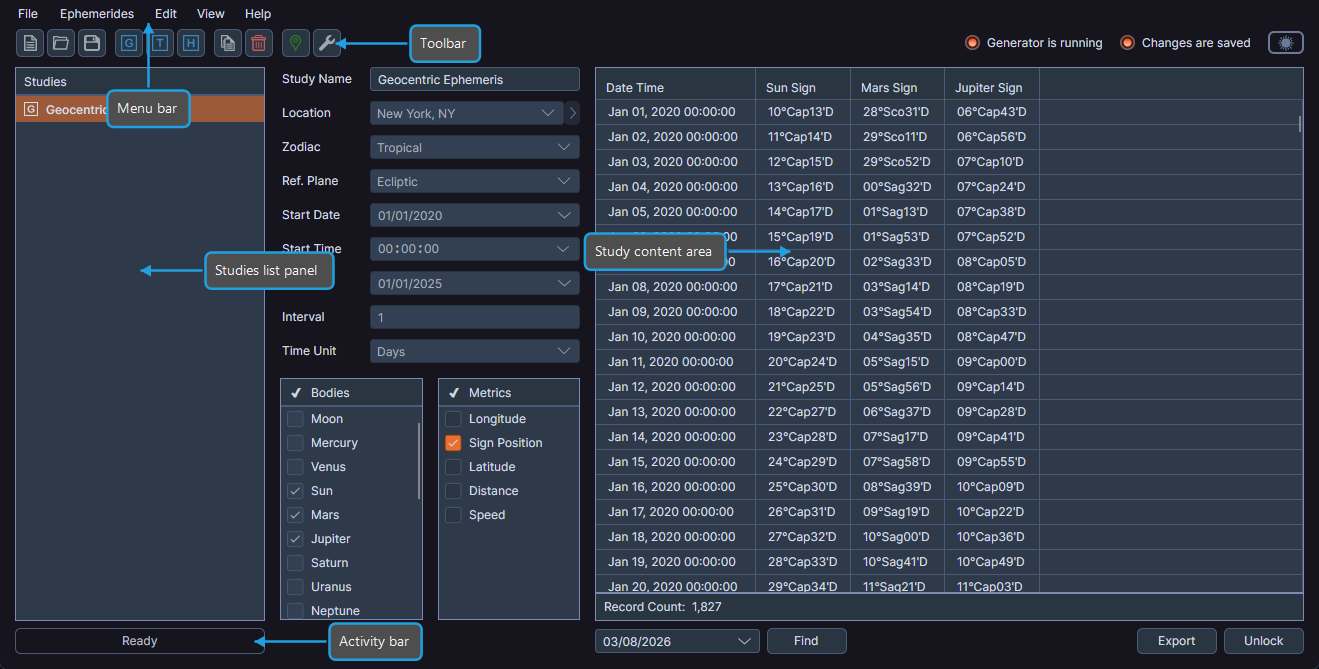This screenshot has width=1319, height=669.
Task: Toggle the theme with the sun icon
Action: click(x=1285, y=42)
